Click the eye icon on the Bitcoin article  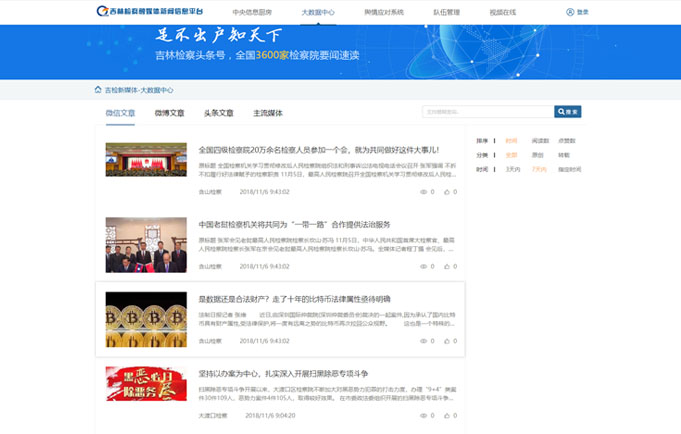pos(422,341)
